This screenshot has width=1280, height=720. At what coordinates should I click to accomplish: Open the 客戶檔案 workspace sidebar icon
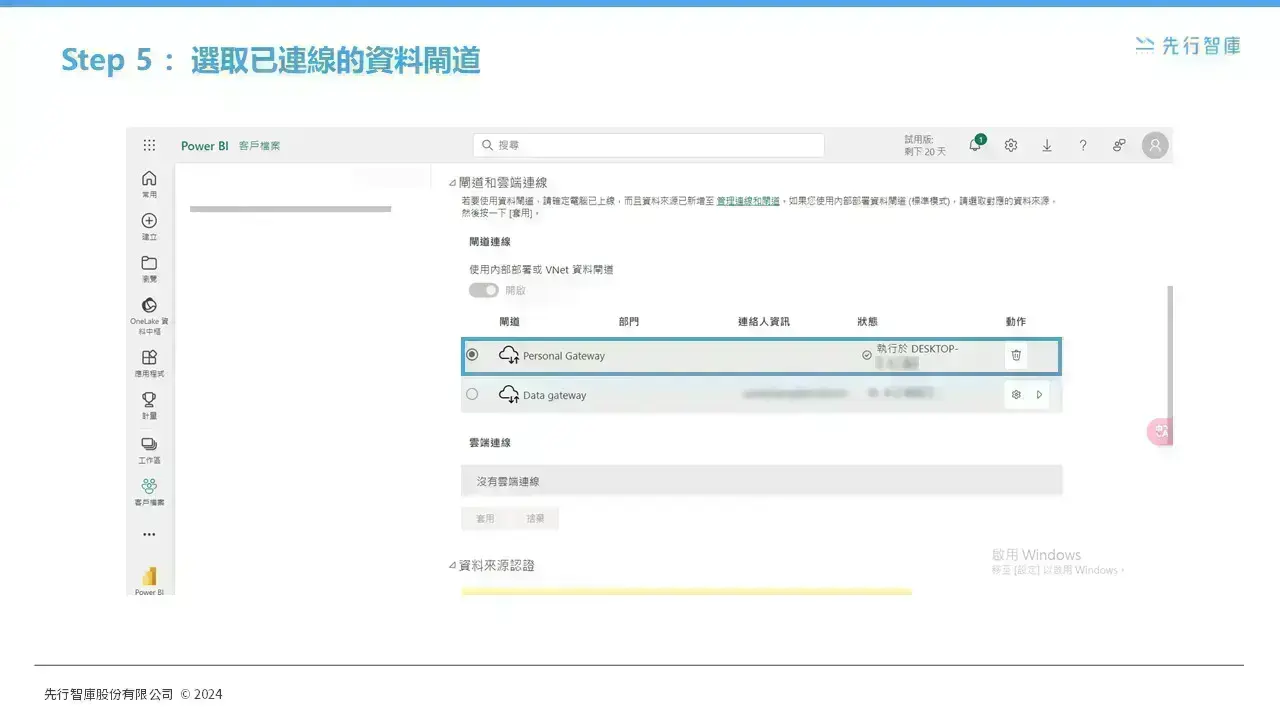click(x=149, y=492)
